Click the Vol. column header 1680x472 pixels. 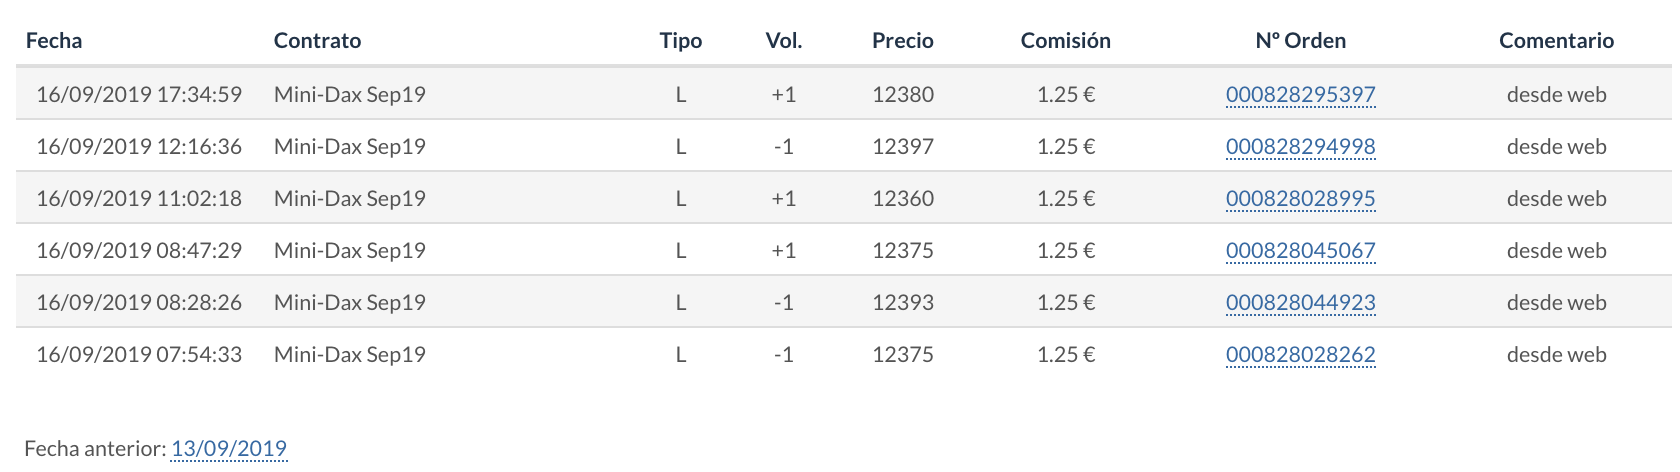point(784,41)
